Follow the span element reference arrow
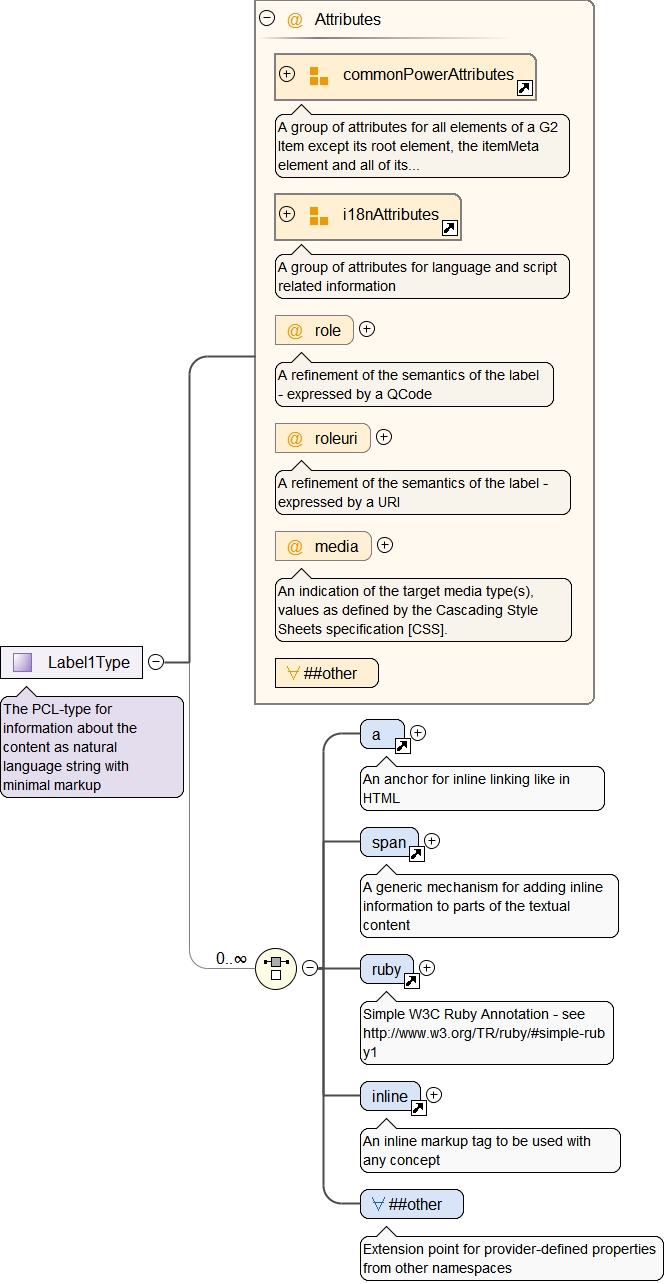The height and width of the screenshot is (1284, 671). 417,854
